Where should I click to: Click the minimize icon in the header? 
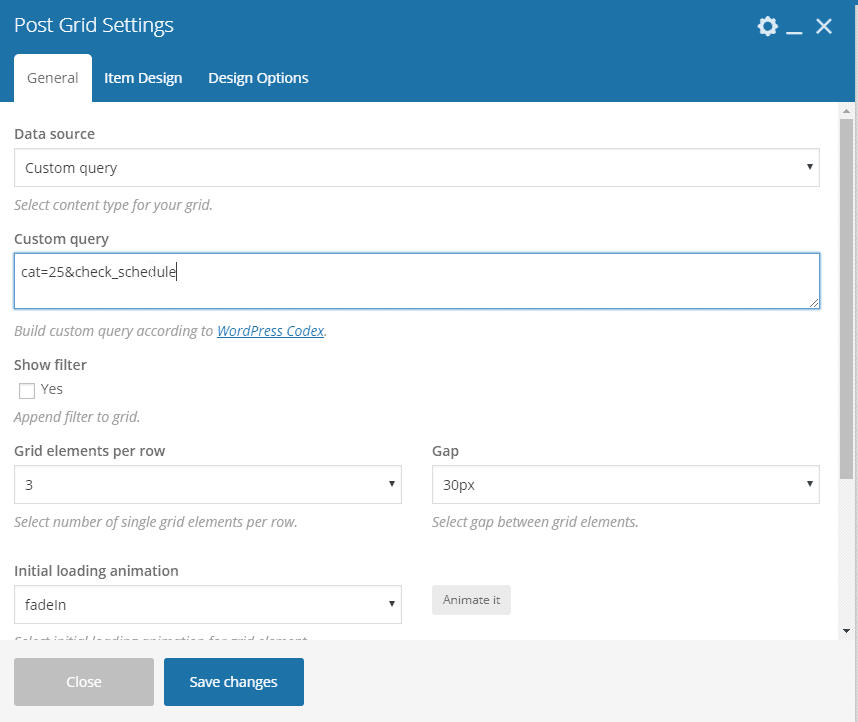(x=795, y=30)
